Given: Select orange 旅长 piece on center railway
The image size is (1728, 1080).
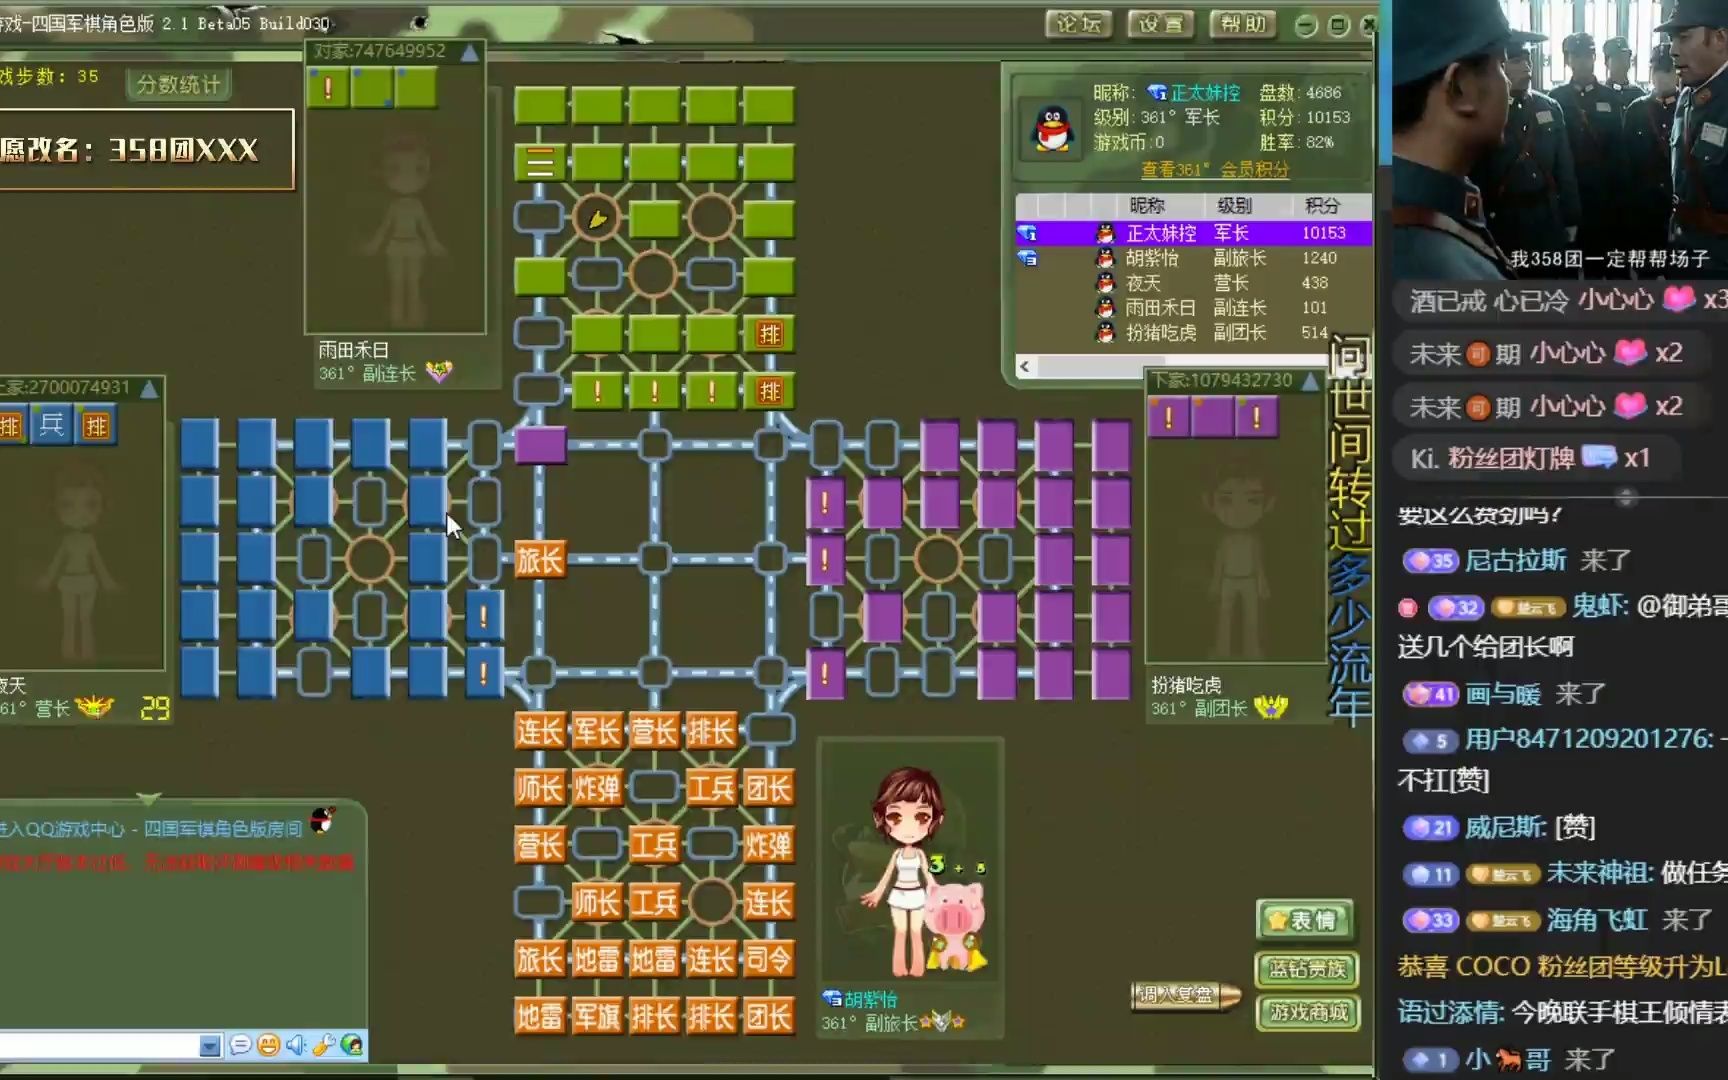Looking at the screenshot, I should [540, 560].
